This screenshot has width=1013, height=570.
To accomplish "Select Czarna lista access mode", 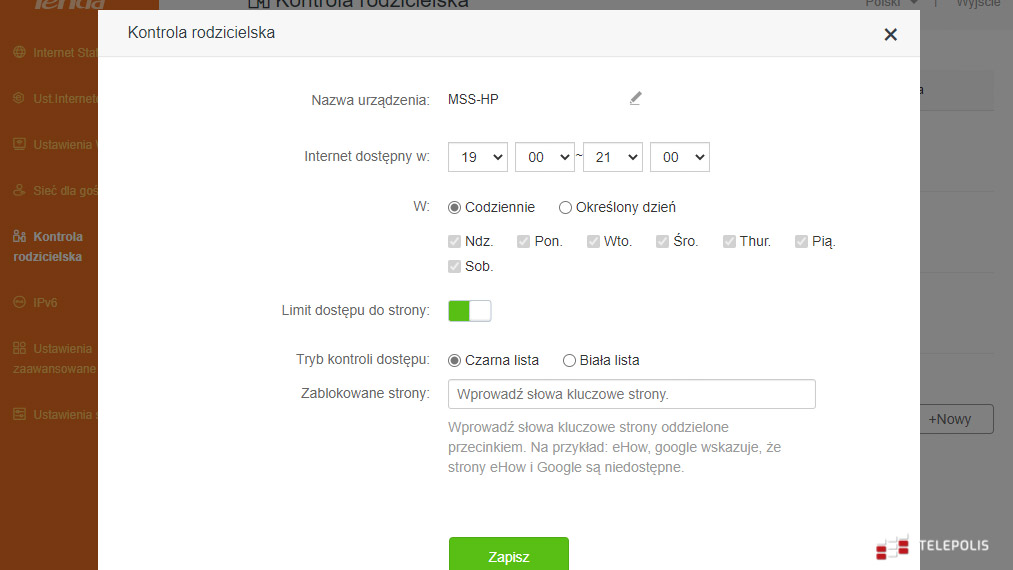I will (x=454, y=361).
